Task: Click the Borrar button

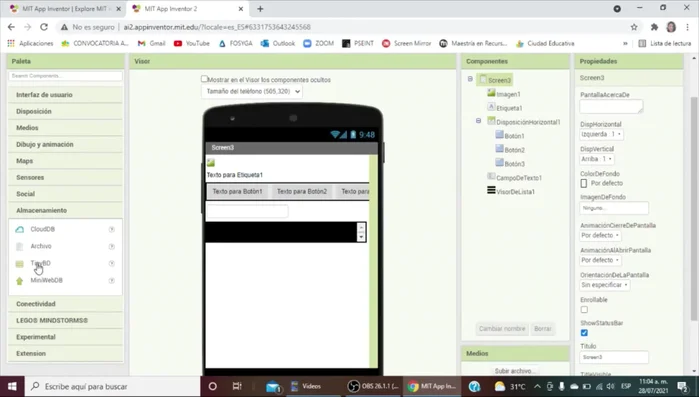Action: [543, 329]
